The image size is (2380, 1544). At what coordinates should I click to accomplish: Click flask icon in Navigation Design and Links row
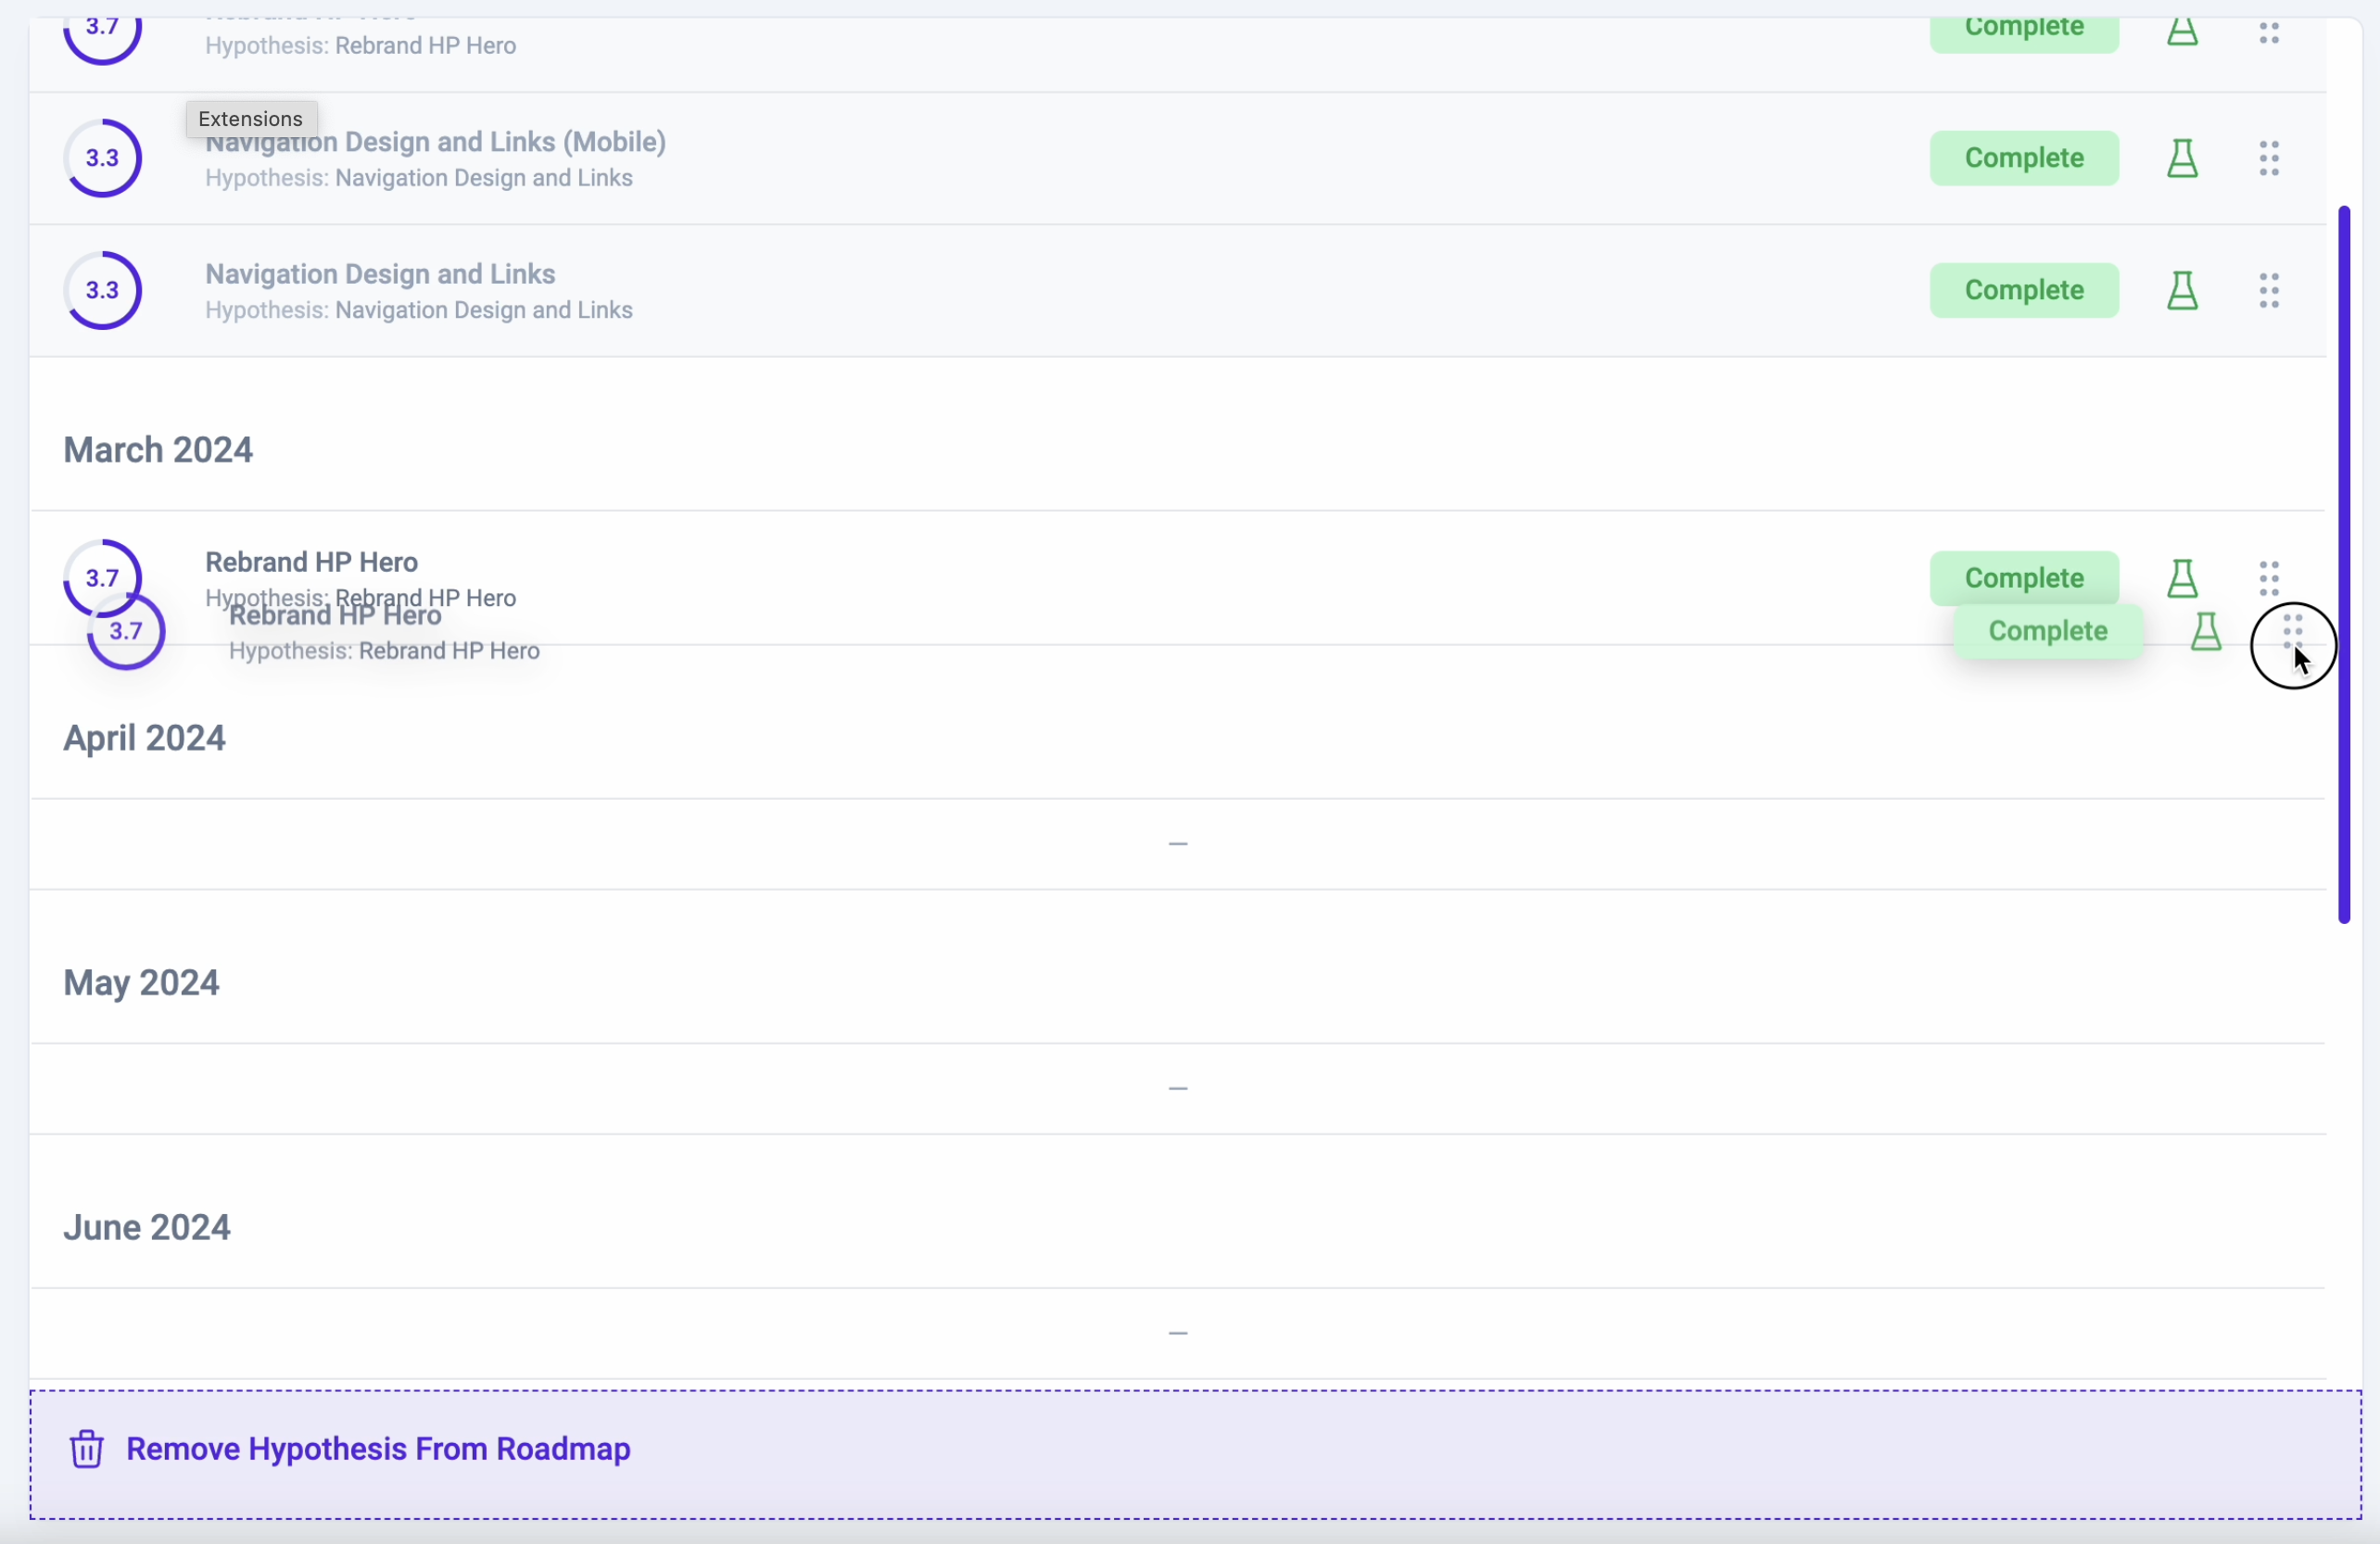(x=2181, y=290)
